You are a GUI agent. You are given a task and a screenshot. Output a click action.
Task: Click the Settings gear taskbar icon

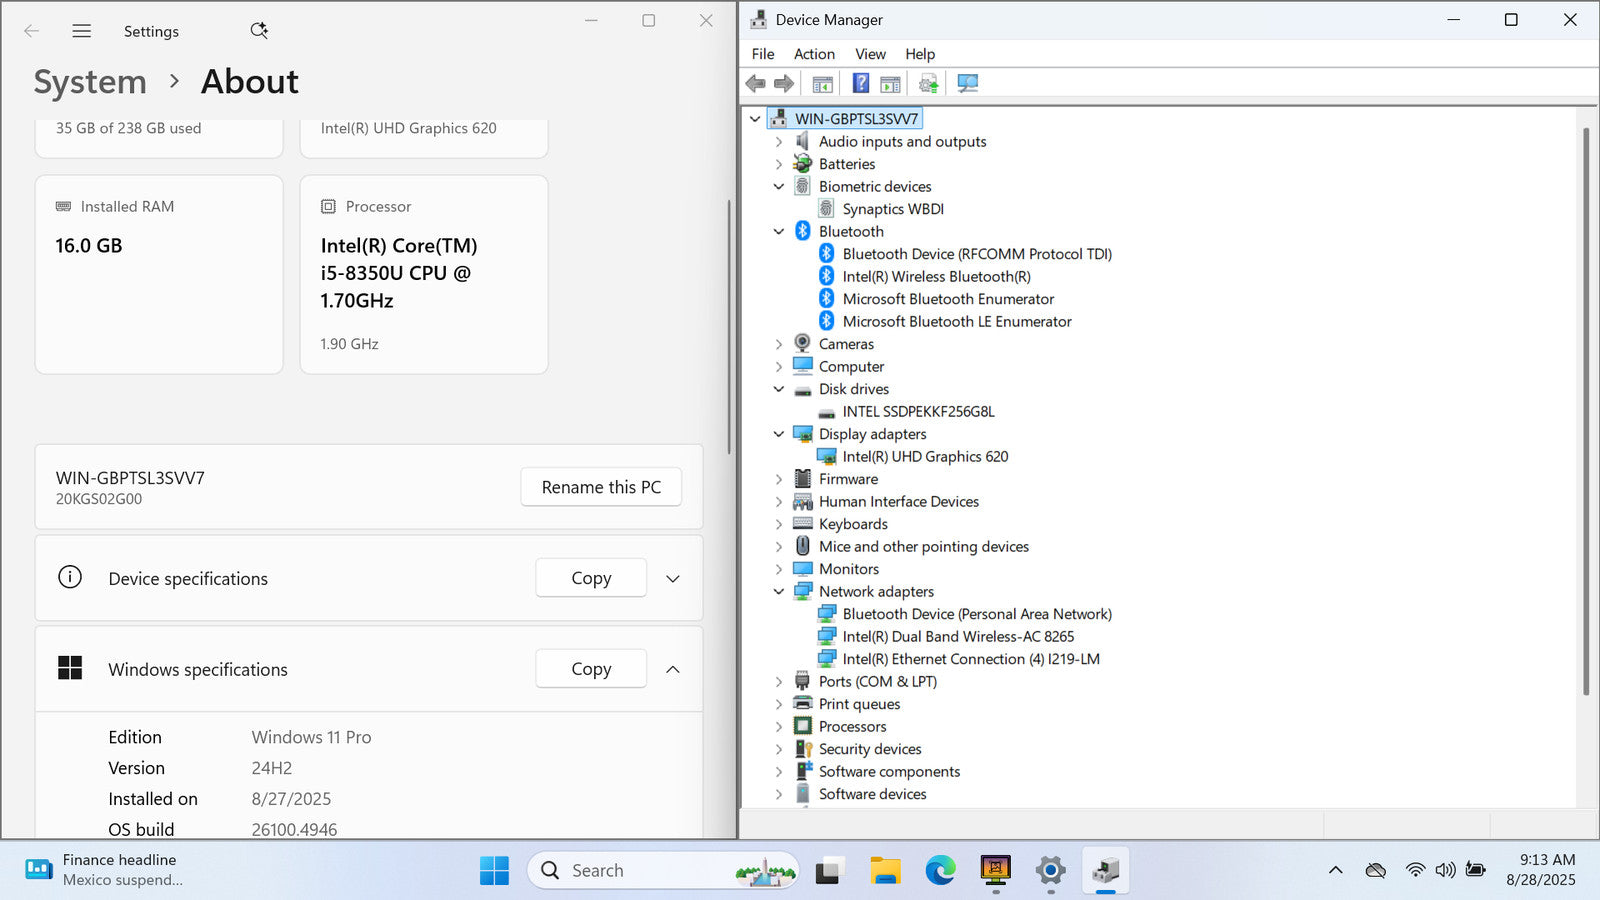click(1050, 871)
